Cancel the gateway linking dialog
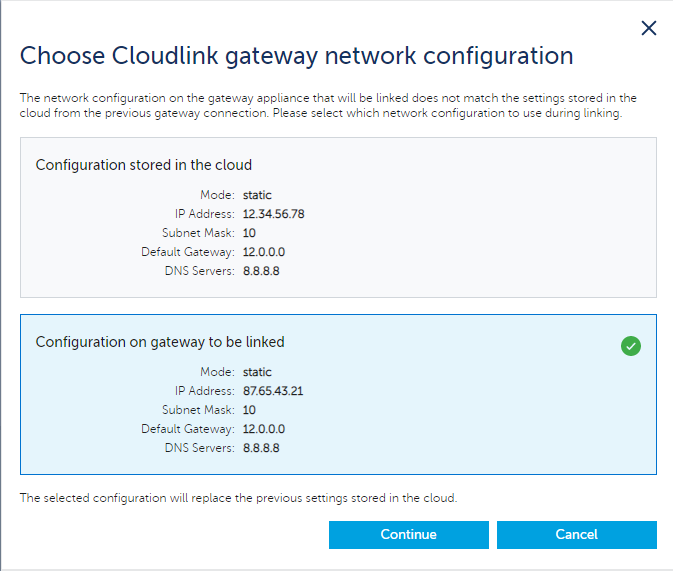This screenshot has height=571, width=673. 576,535
